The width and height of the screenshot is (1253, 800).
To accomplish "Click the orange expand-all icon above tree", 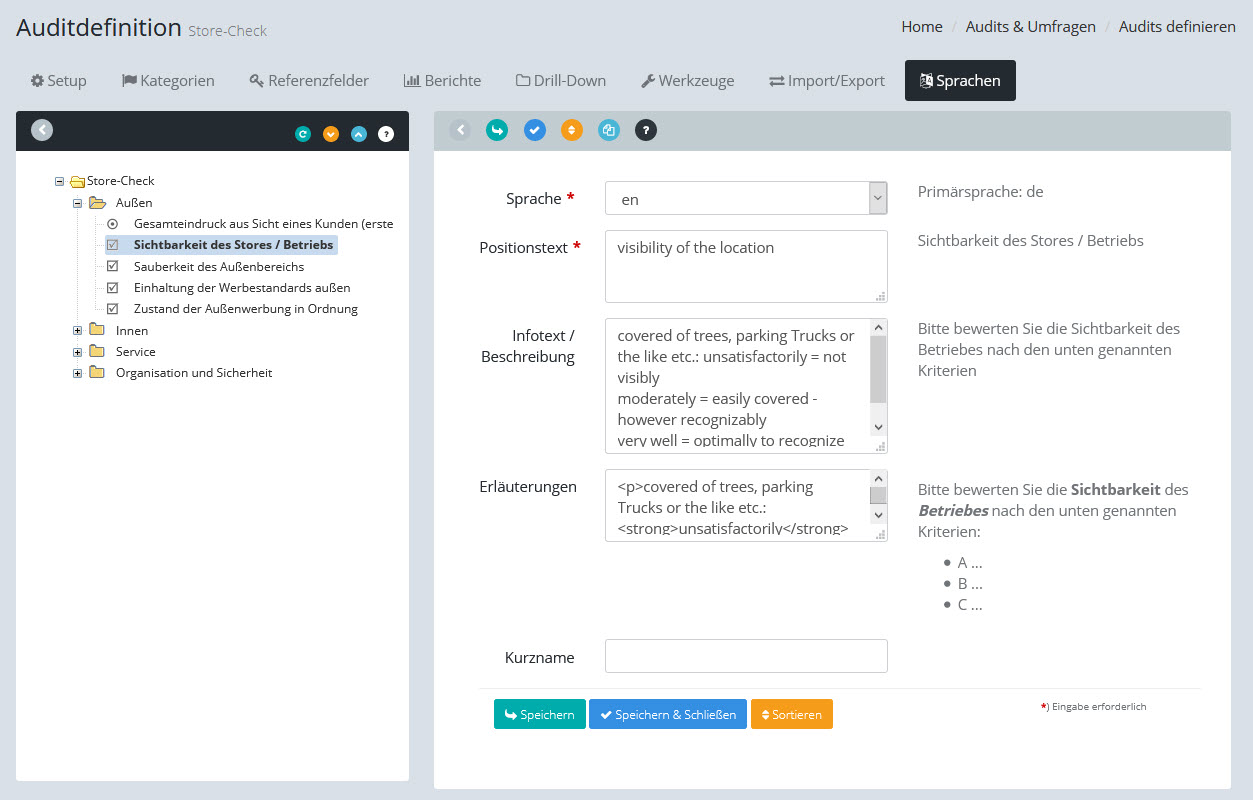I will coord(331,134).
